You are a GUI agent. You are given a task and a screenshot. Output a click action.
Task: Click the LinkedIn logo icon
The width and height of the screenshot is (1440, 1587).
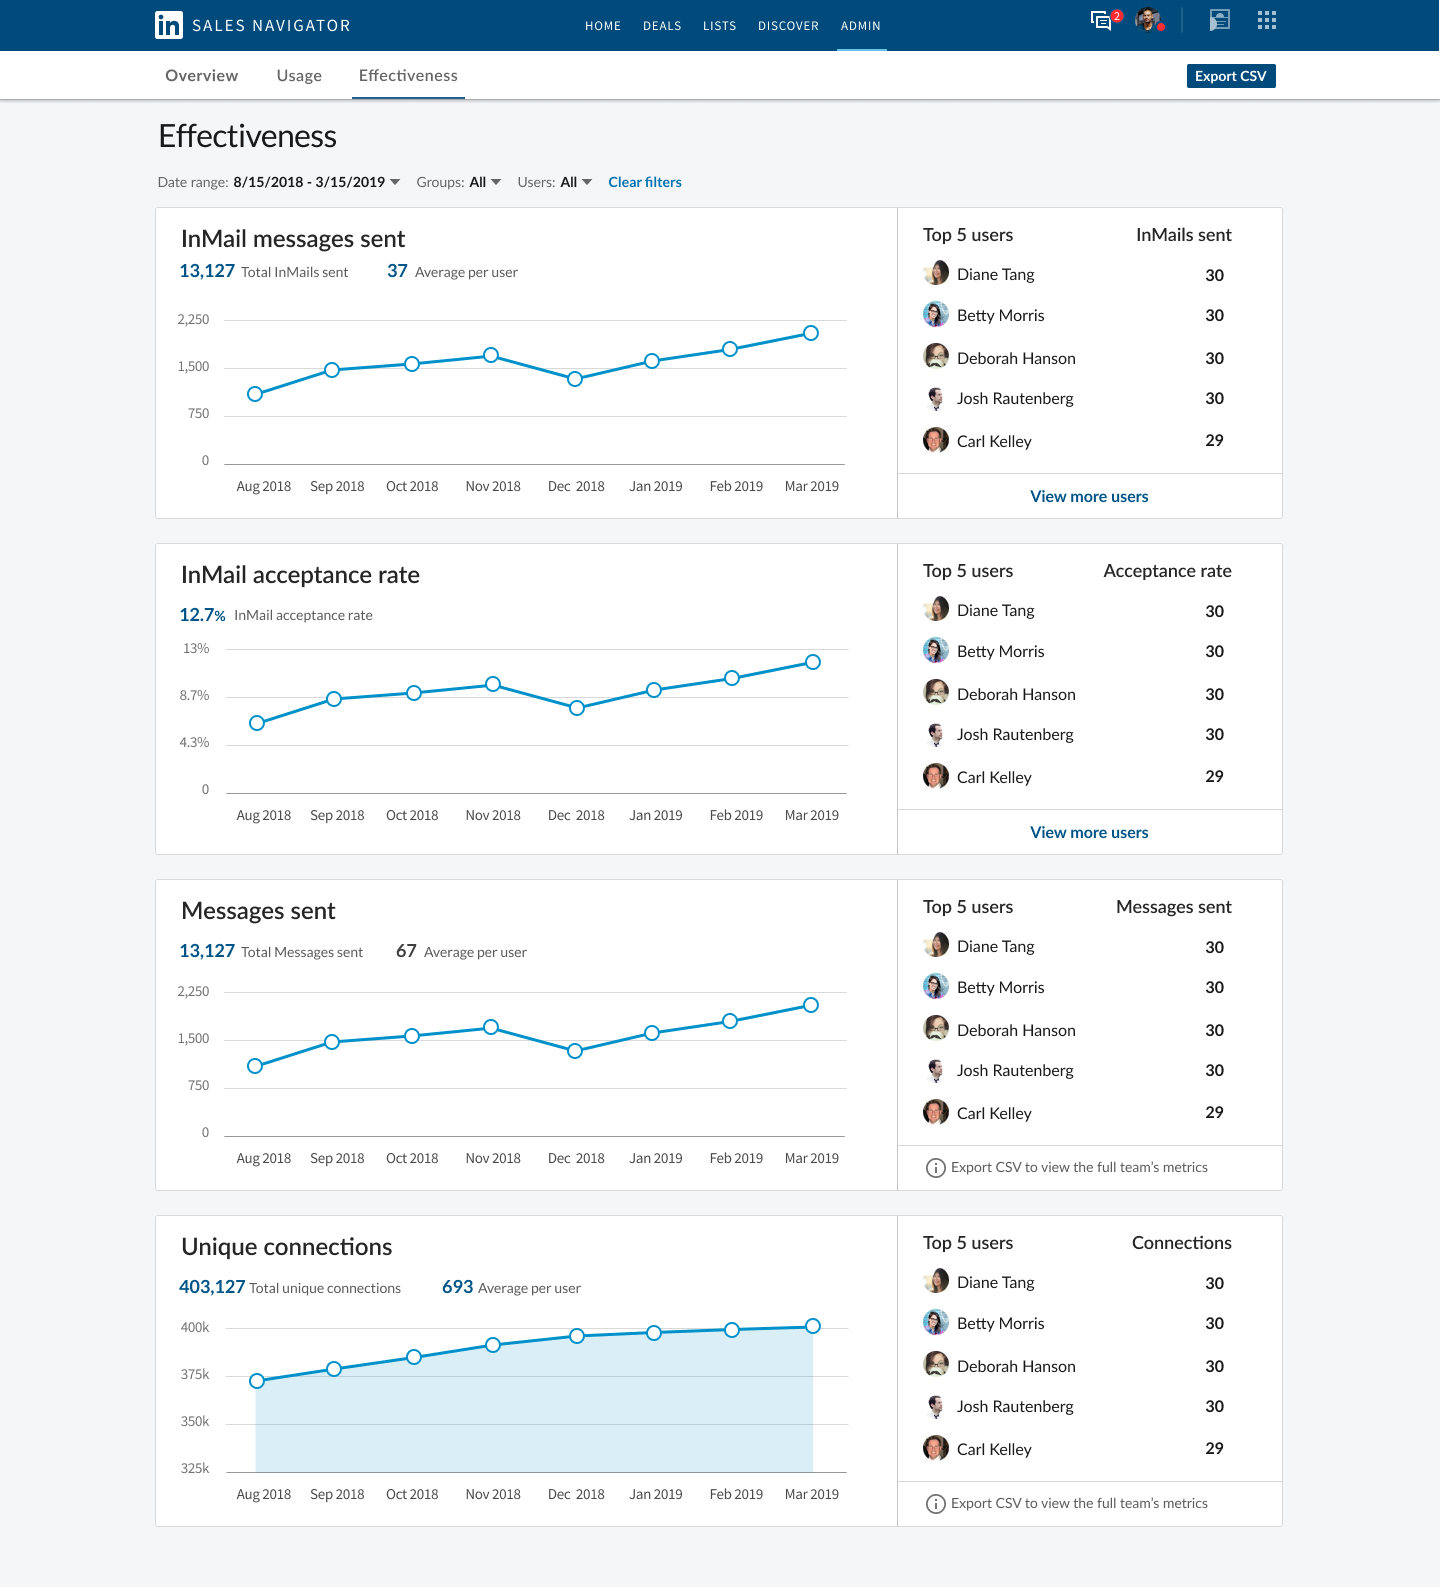(169, 25)
